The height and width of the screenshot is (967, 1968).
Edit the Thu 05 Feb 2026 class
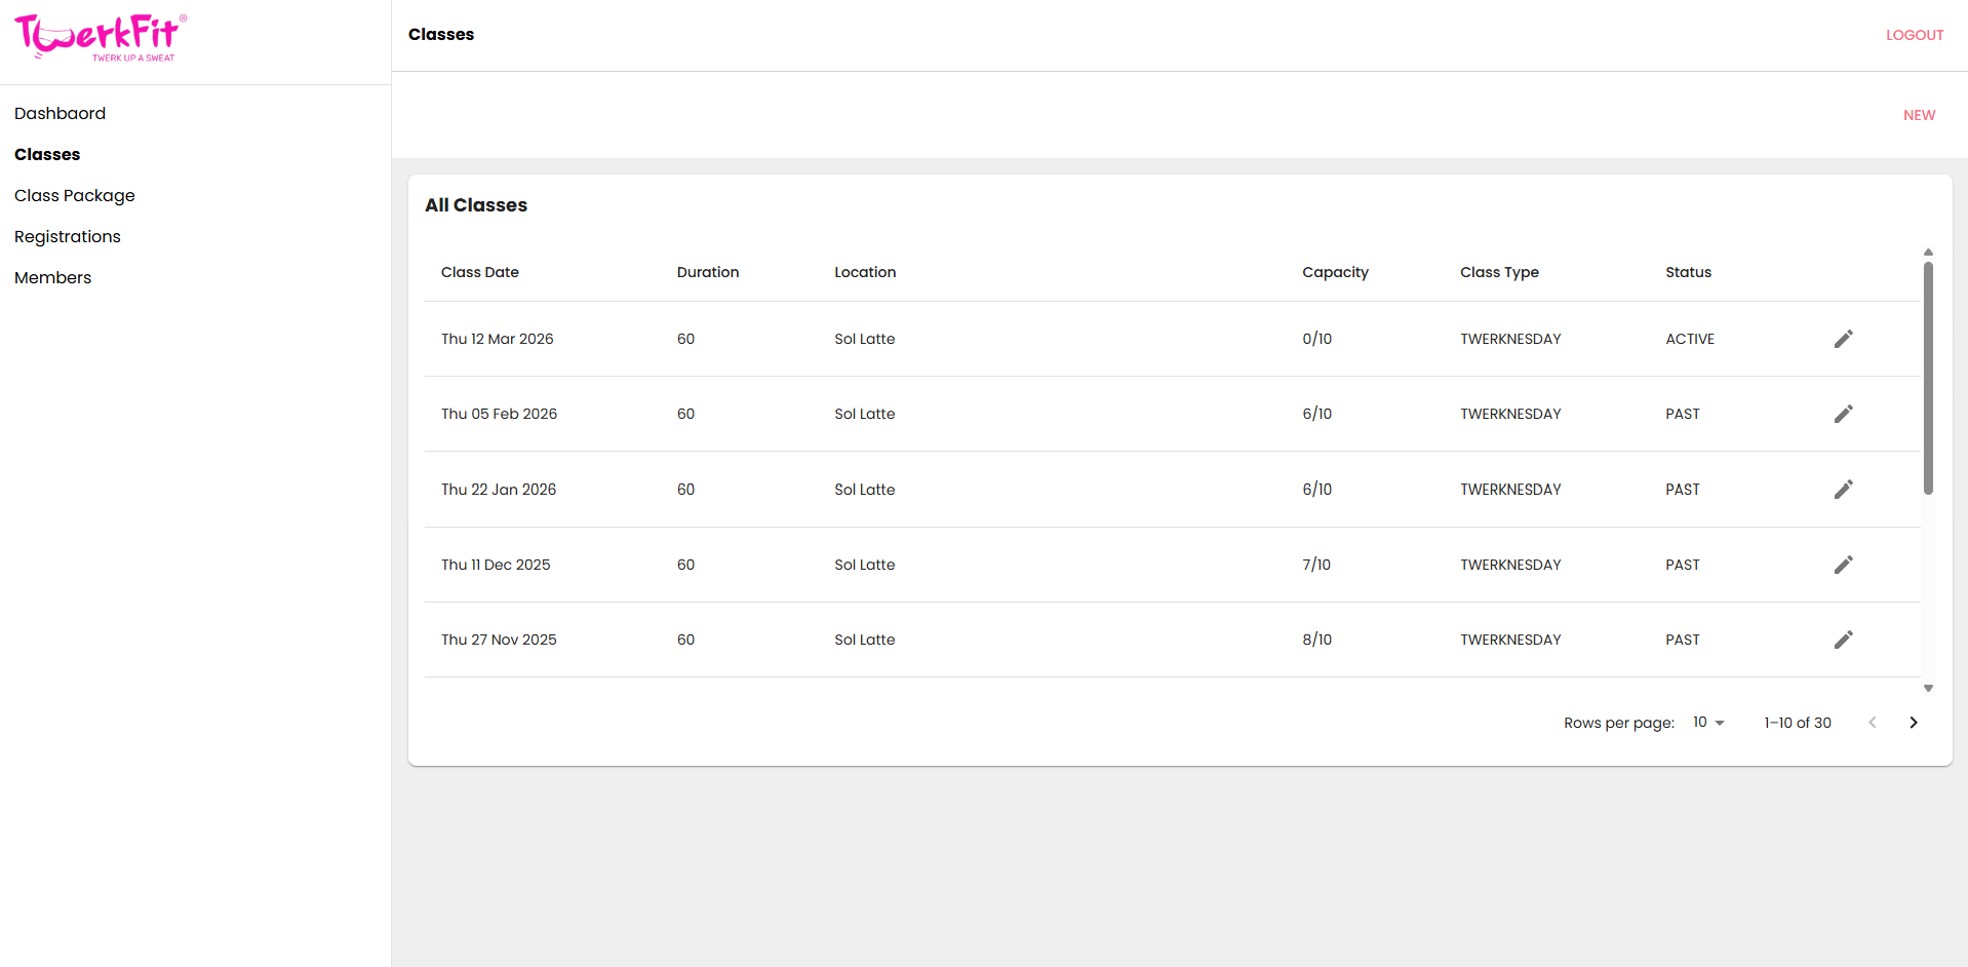click(1844, 413)
